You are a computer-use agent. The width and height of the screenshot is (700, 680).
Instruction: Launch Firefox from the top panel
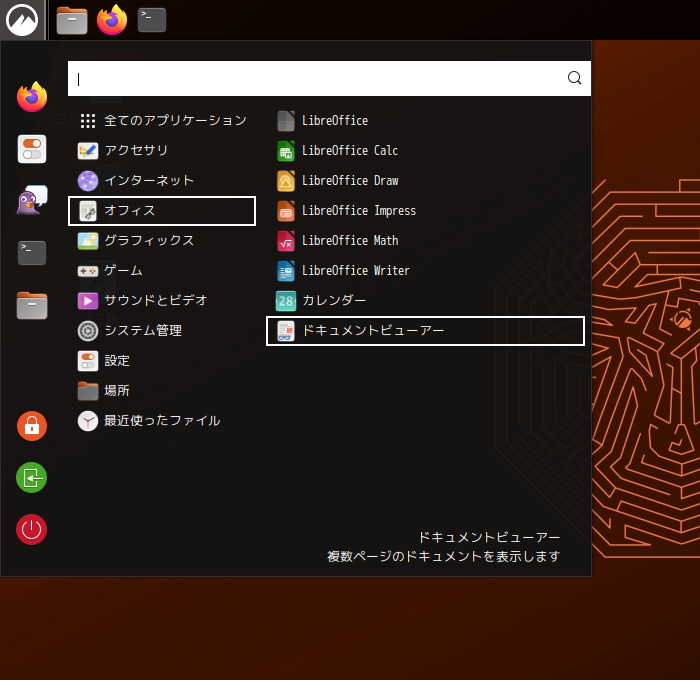(x=112, y=20)
